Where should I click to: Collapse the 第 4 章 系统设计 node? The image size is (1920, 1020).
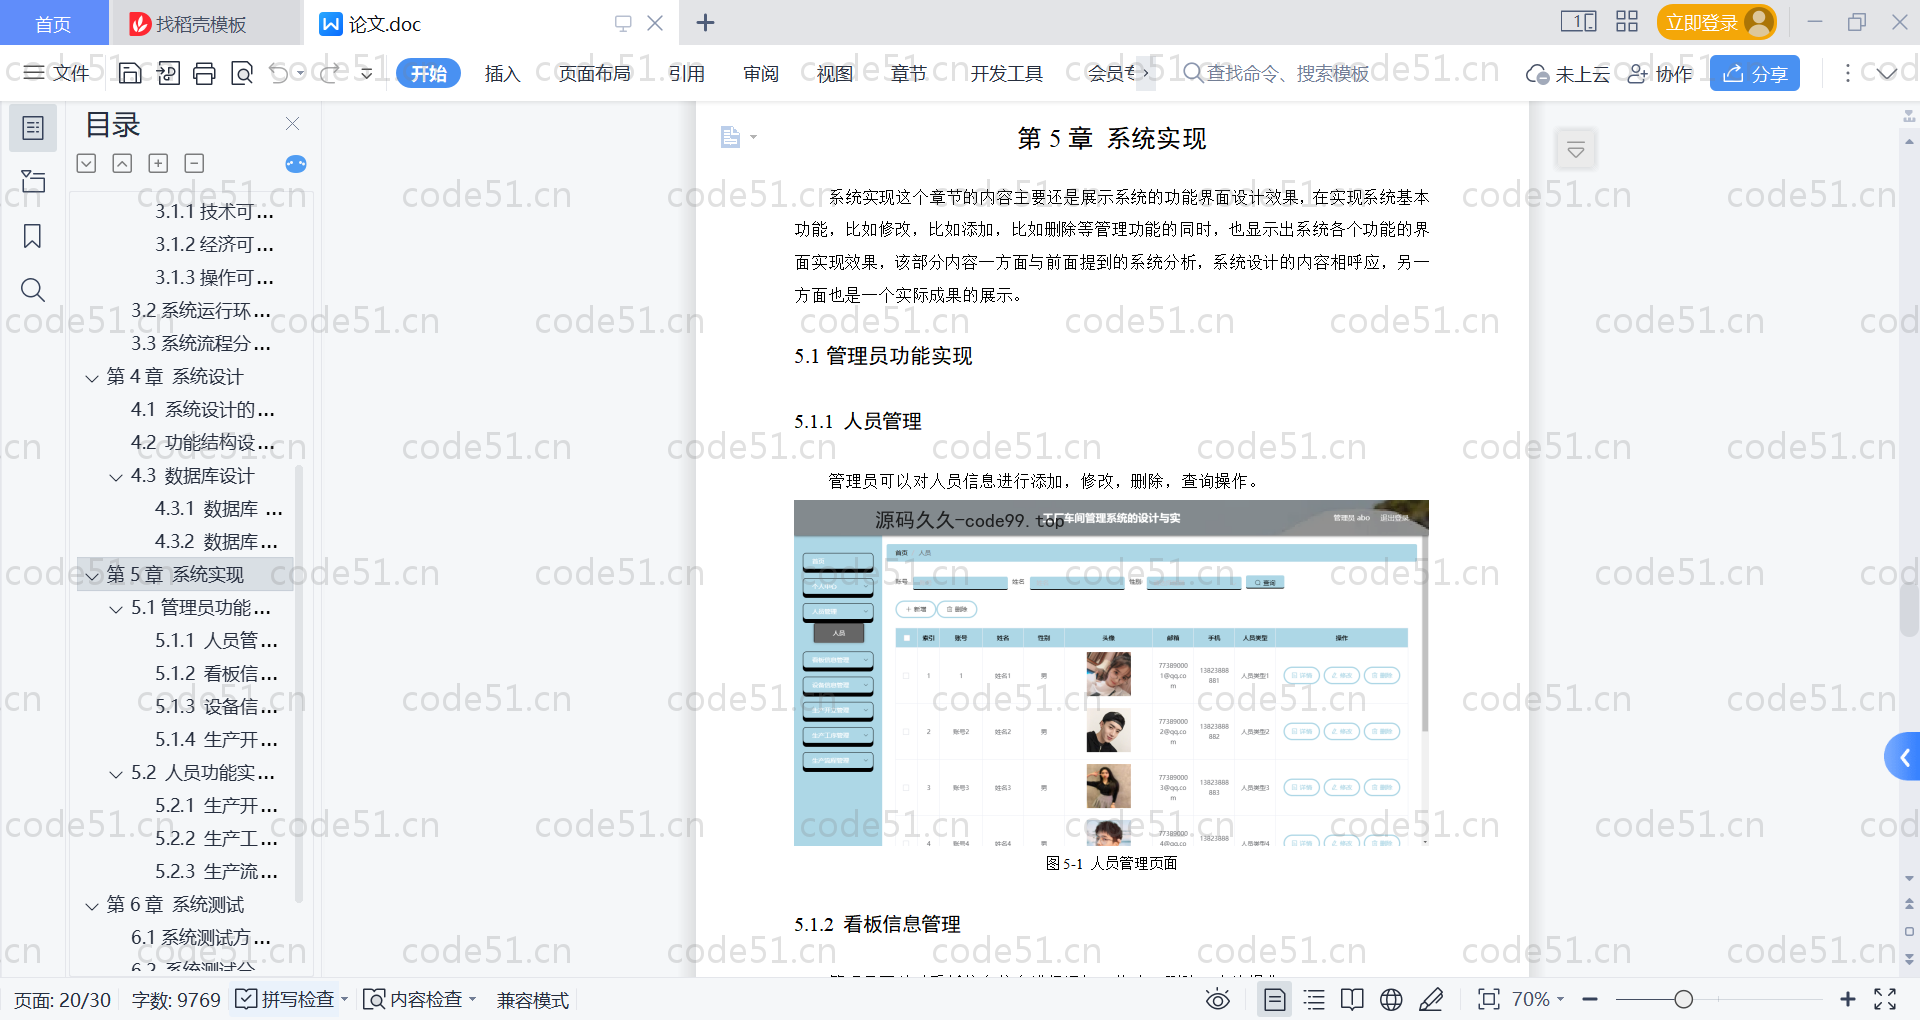92,378
